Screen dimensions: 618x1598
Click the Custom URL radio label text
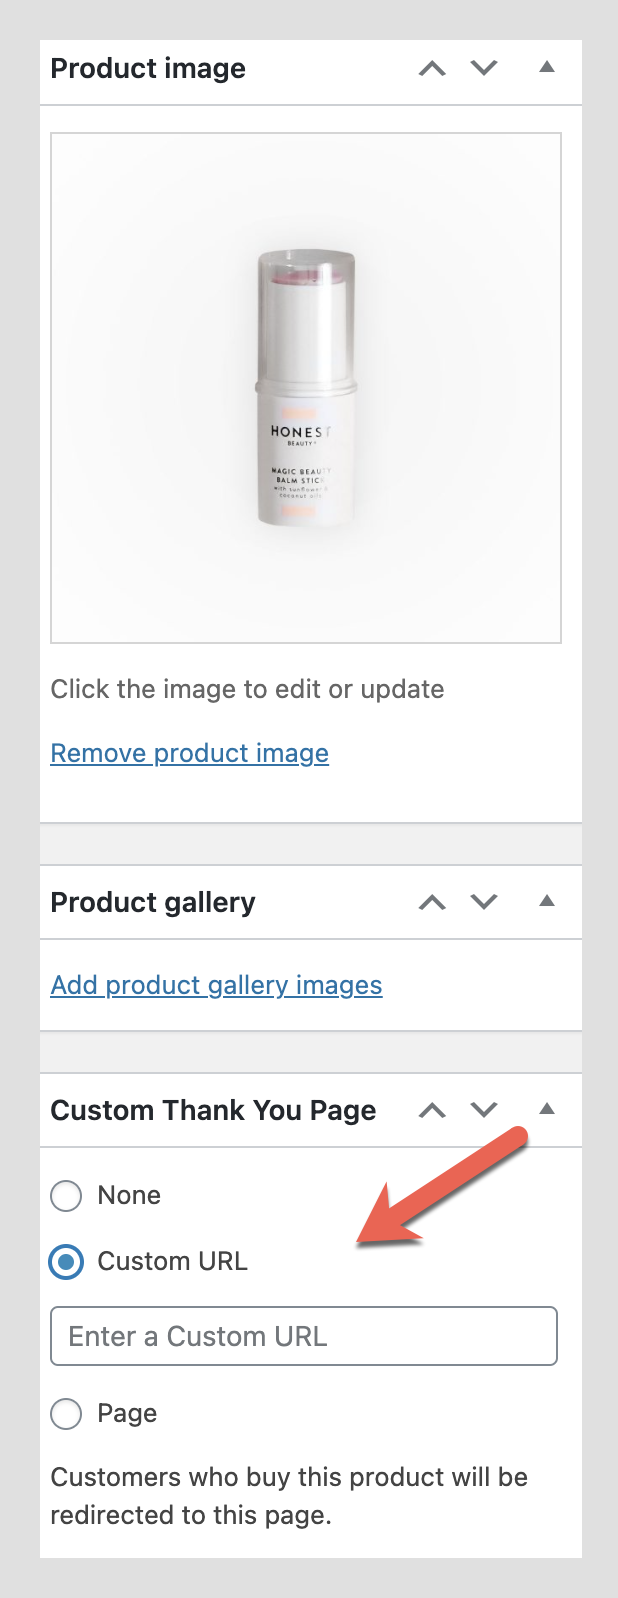(172, 1261)
